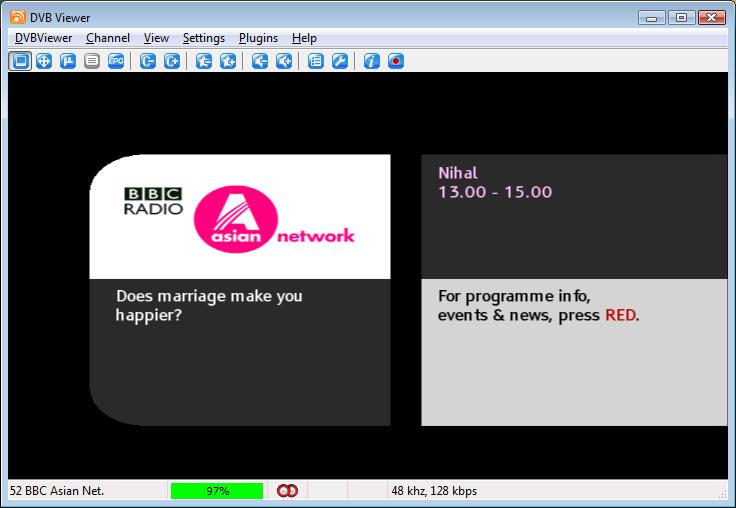Click the BBC Radio Asian Network logo
This screenshot has width=736, height=508.
tap(239, 219)
